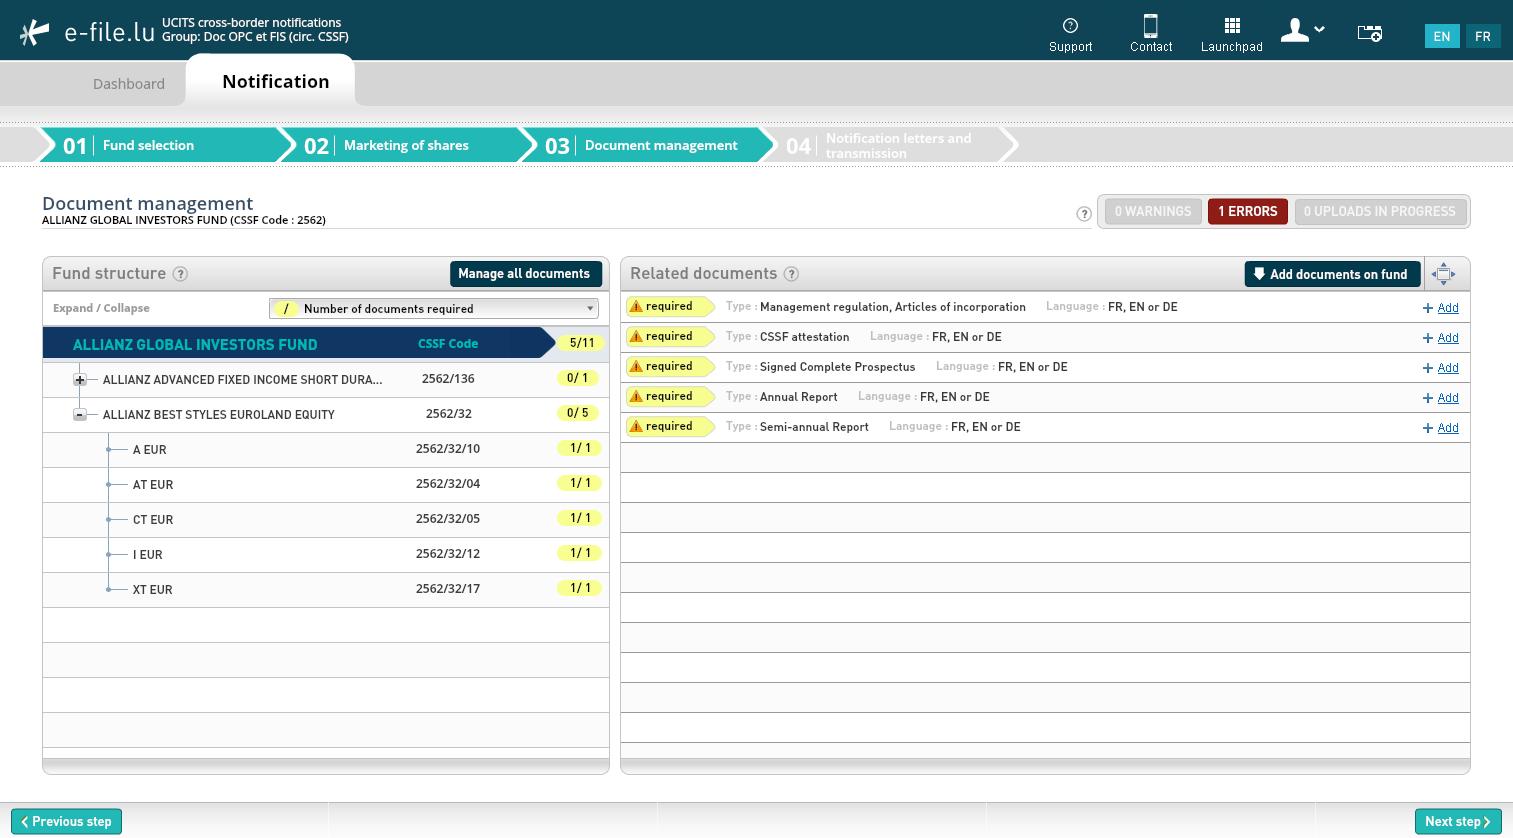Add Semi-annual Report document
Image resolution: width=1513 pixels, height=838 pixels.
tap(1441, 428)
